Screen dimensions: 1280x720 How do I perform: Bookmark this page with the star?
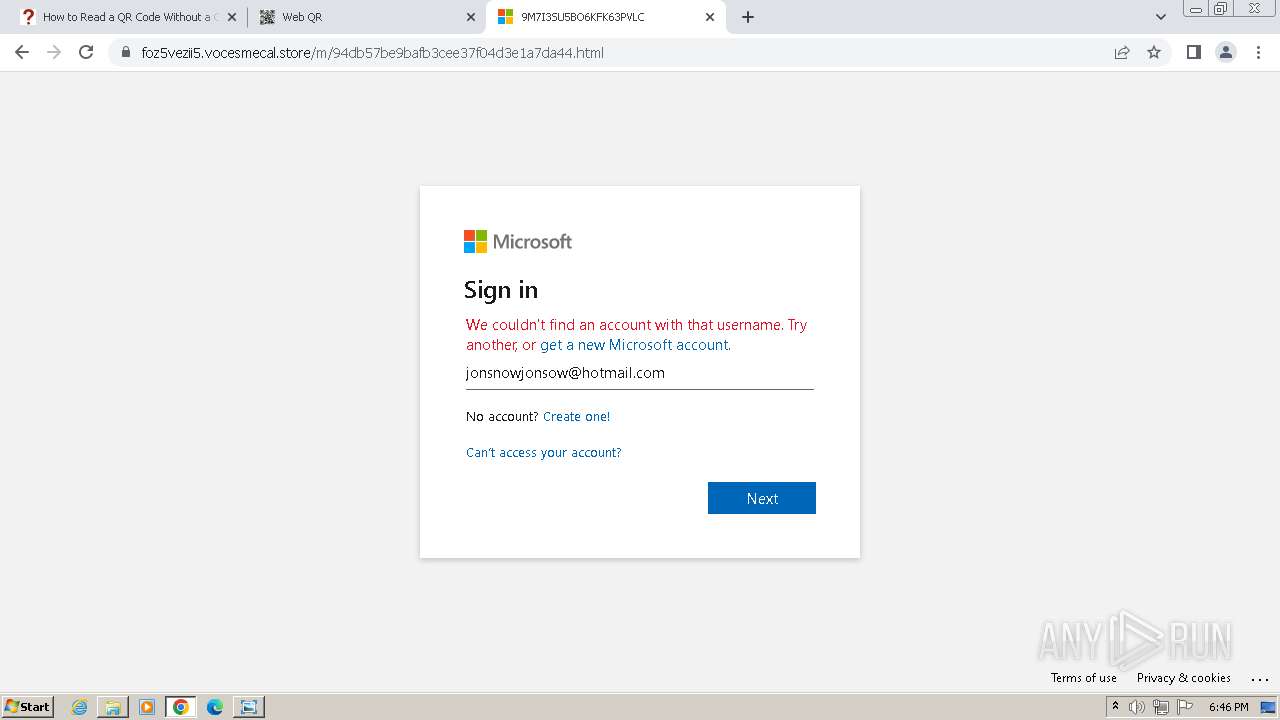[1154, 53]
